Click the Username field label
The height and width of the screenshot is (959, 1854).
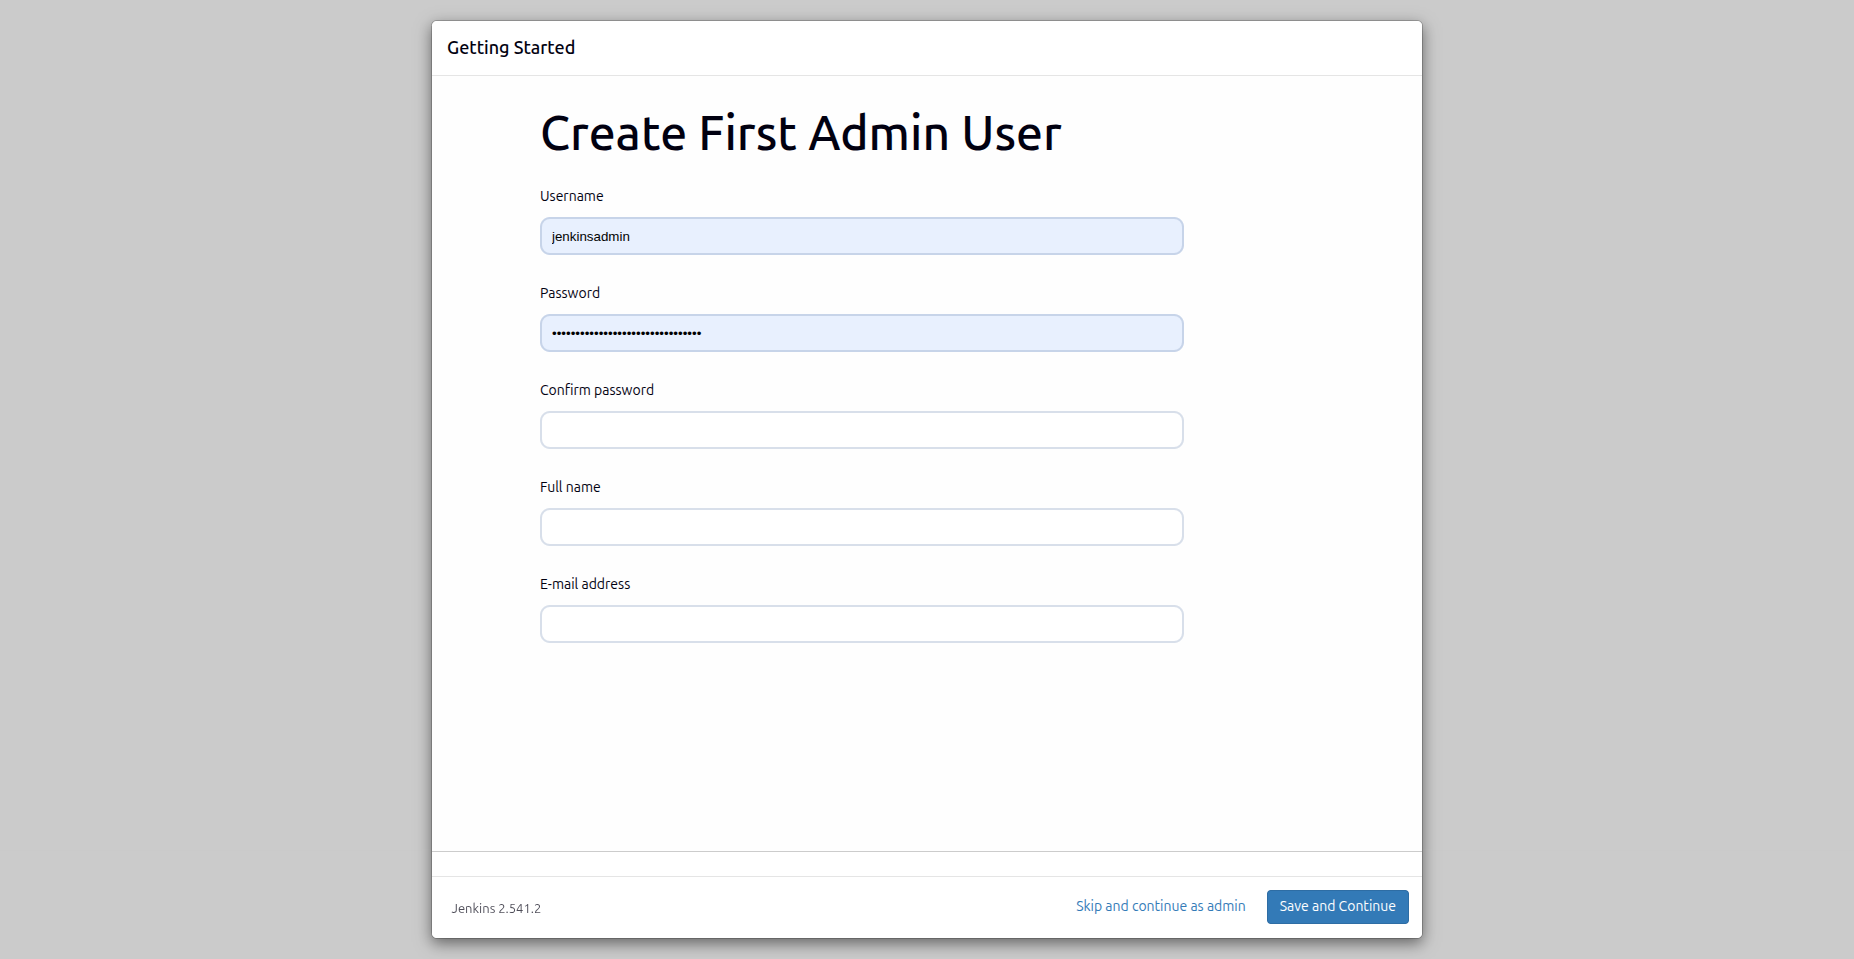coord(571,196)
